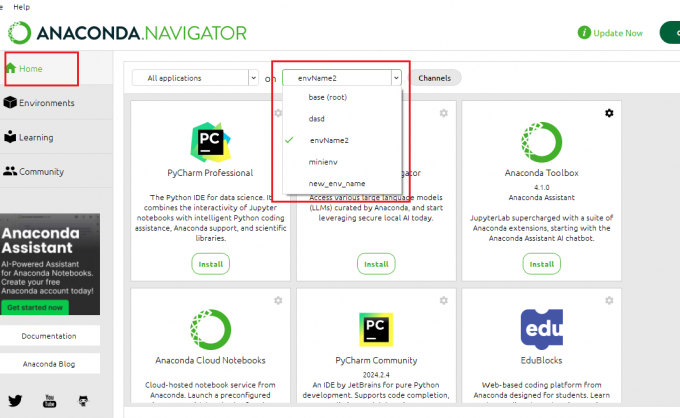Open the All applications filter dropdown
The height and width of the screenshot is (418, 680).
pyautogui.click(x=195, y=78)
